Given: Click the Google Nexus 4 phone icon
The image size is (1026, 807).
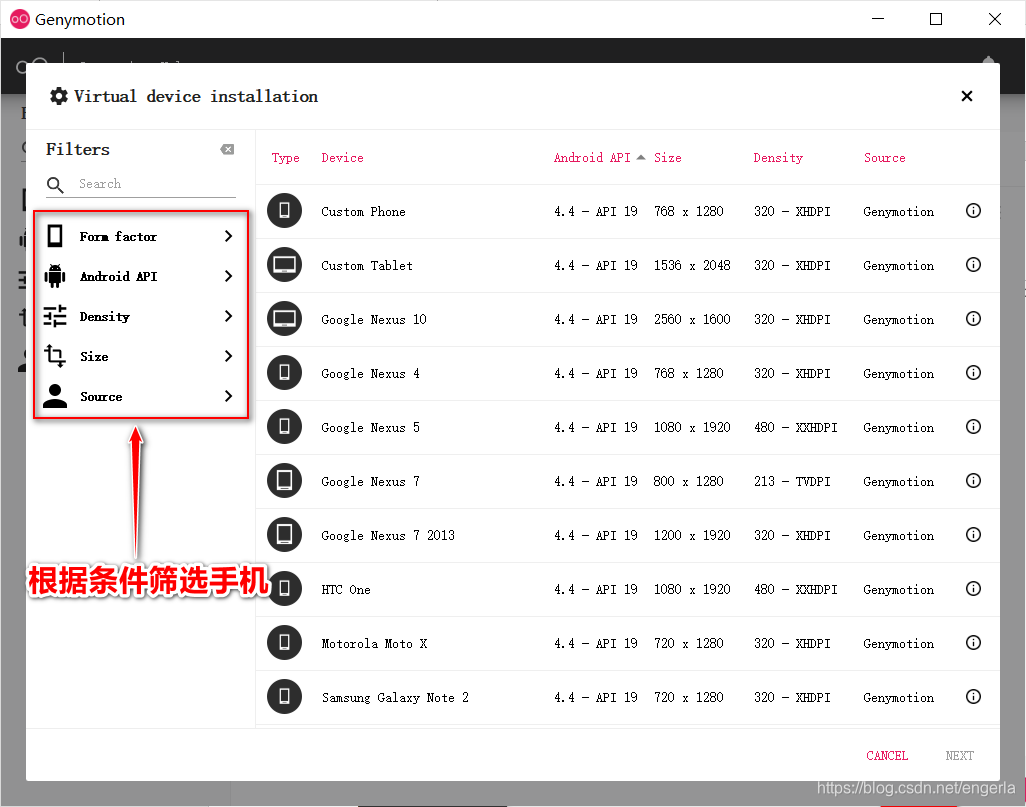Looking at the screenshot, I should (285, 373).
